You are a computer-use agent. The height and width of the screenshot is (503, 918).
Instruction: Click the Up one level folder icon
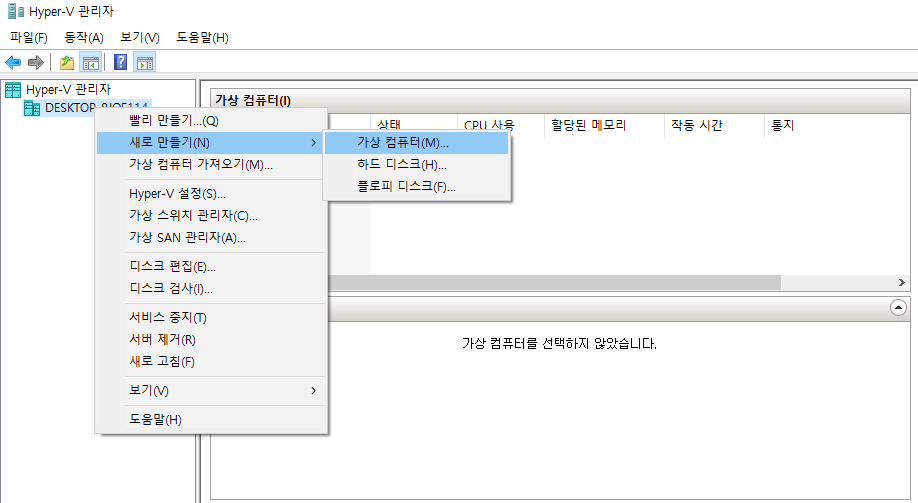[x=67, y=62]
